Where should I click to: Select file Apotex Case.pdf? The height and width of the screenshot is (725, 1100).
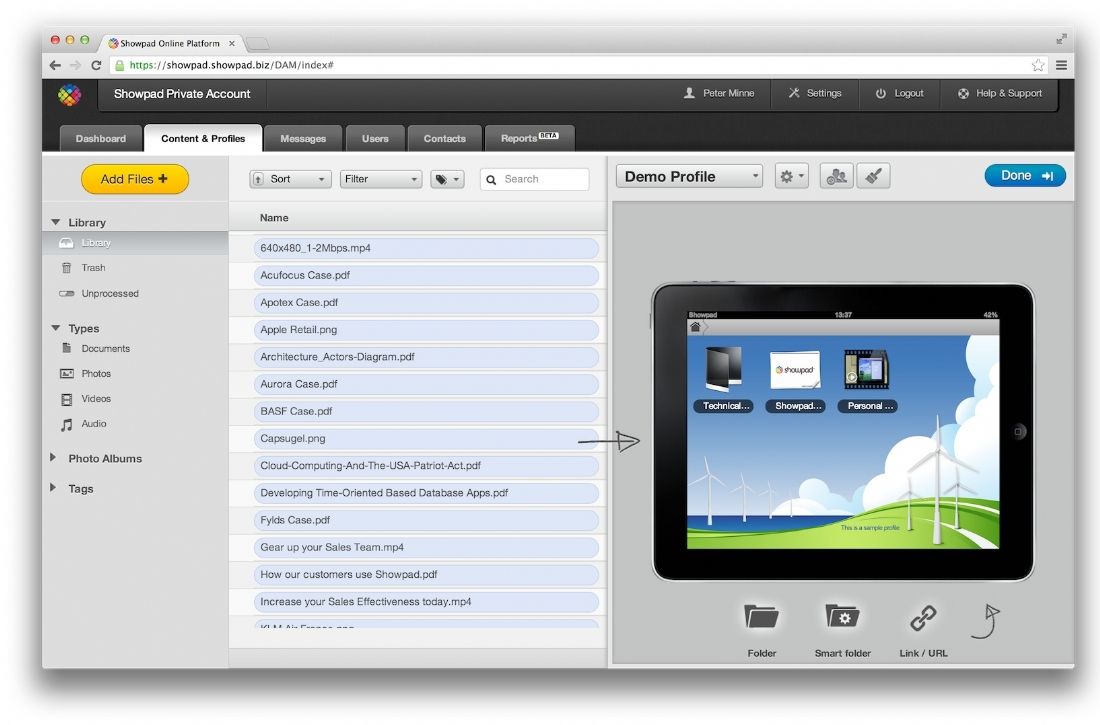coord(426,302)
